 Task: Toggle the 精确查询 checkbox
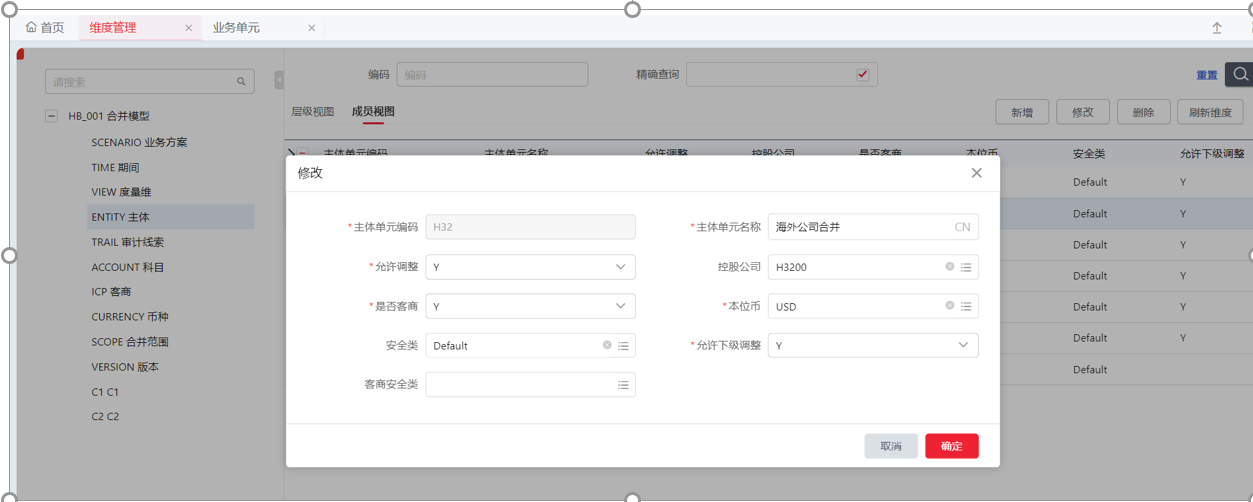coord(862,74)
